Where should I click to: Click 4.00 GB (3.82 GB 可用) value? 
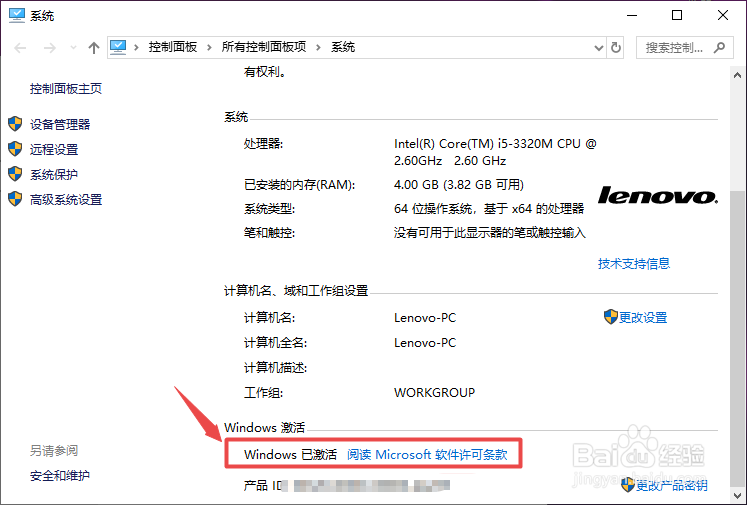(459, 185)
